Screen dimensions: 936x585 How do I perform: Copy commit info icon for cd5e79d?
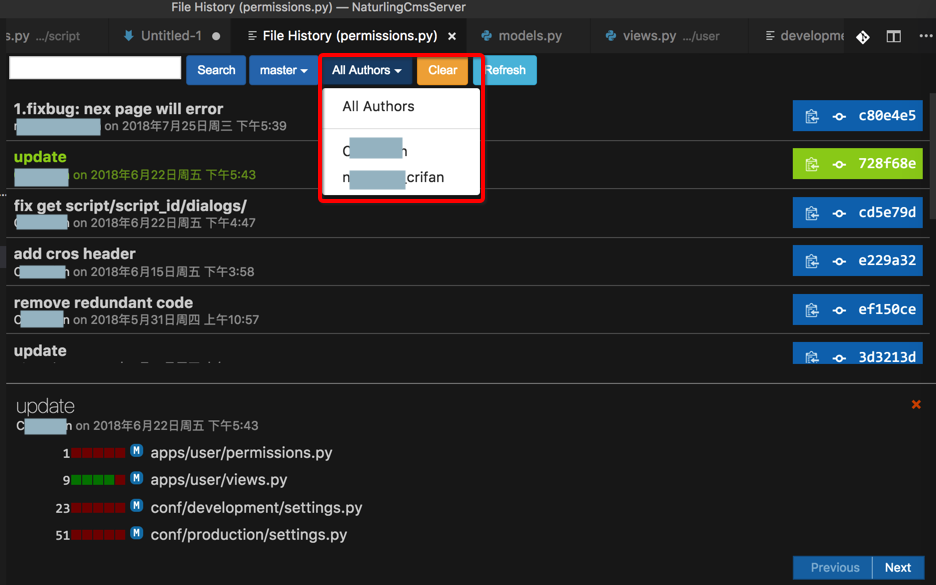point(811,213)
